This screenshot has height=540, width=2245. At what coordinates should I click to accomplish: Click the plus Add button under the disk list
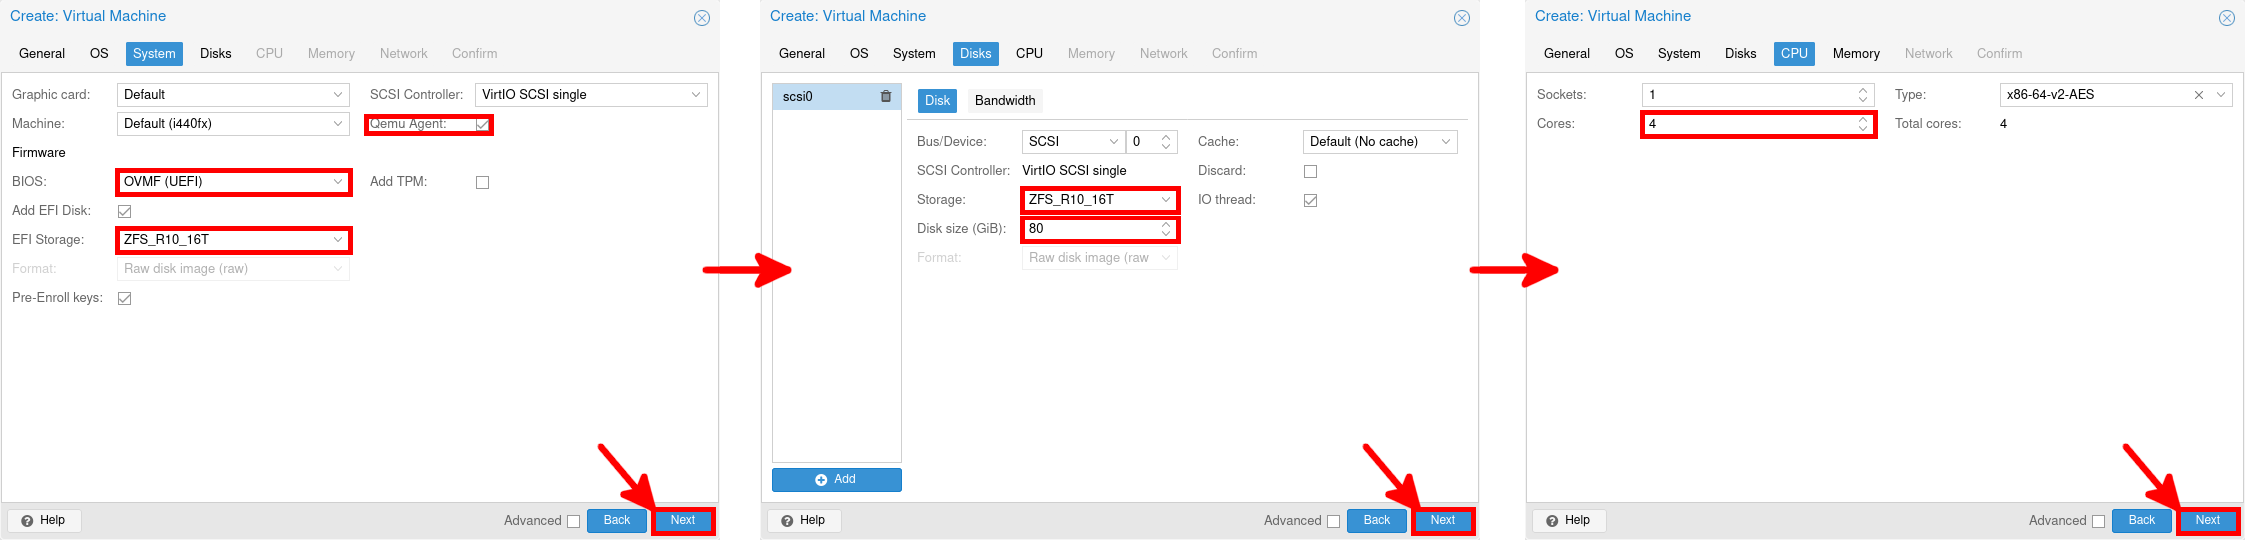pos(836,480)
